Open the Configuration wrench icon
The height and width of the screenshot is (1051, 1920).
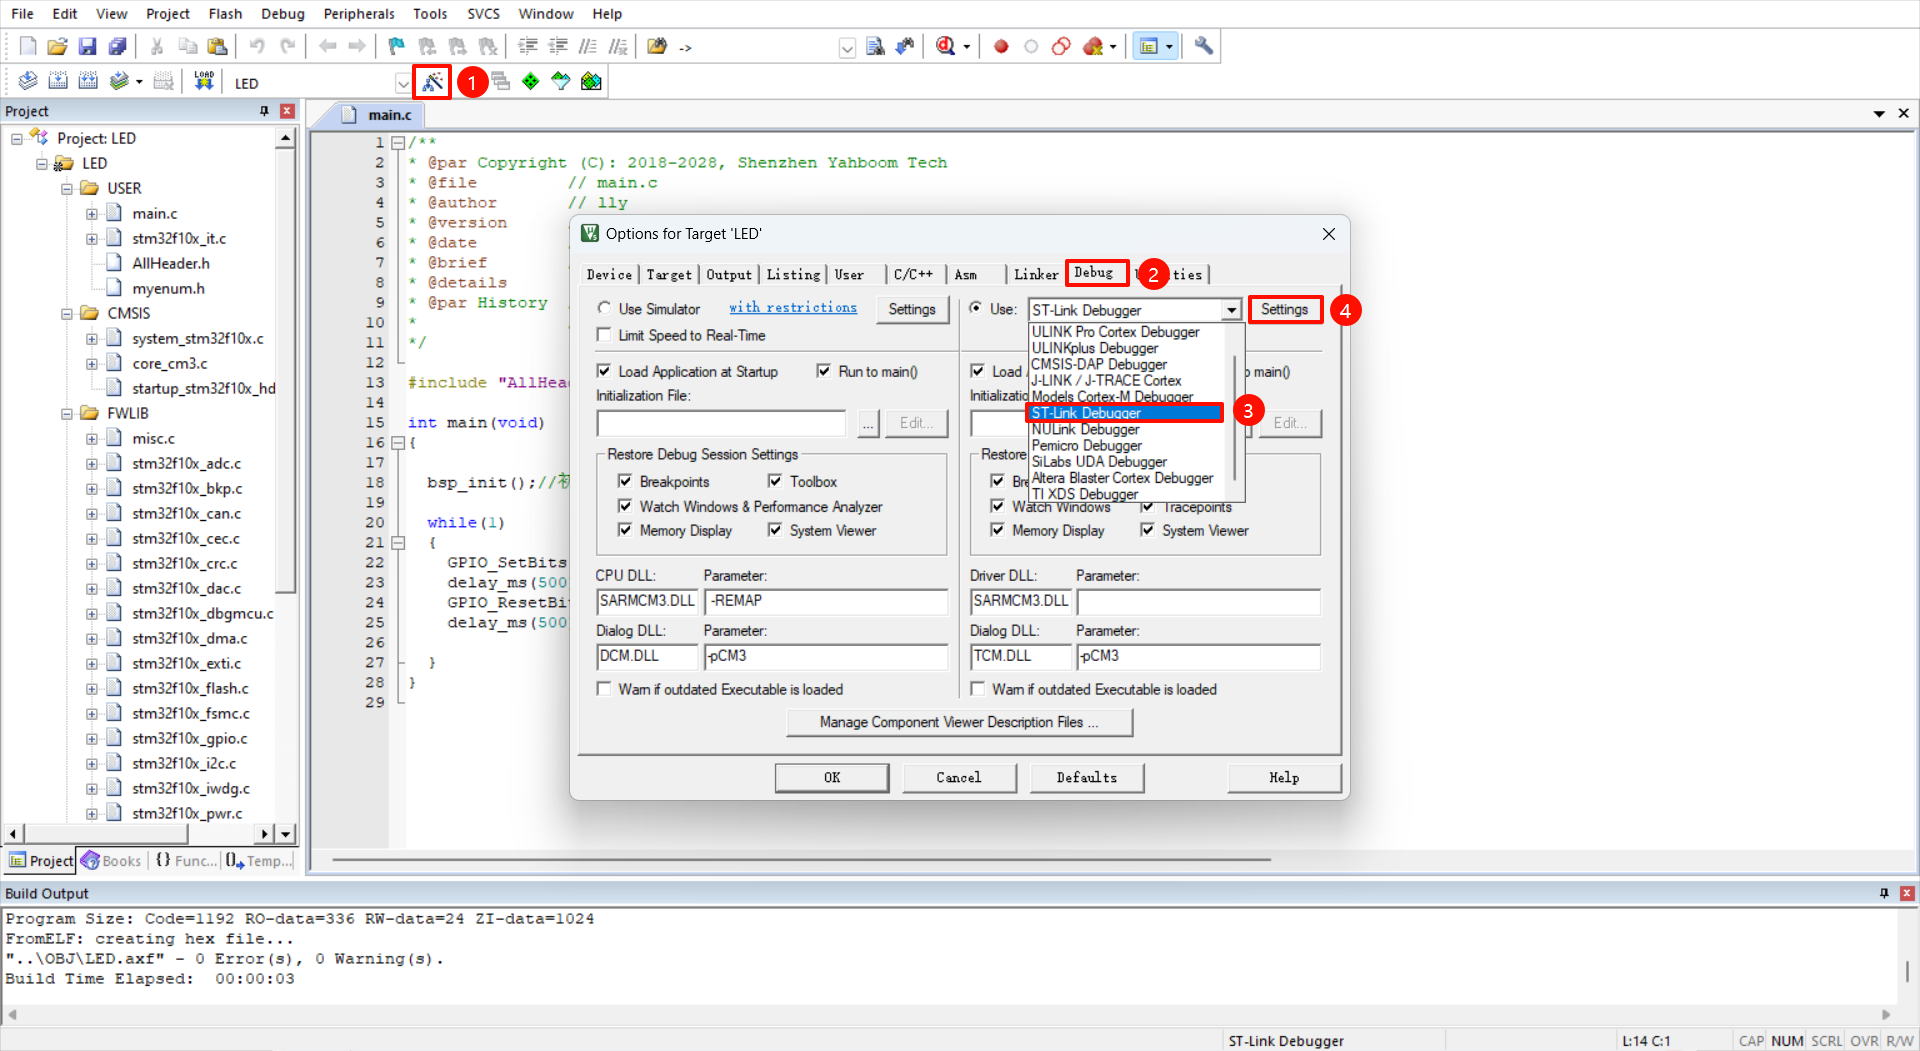pyautogui.click(x=1204, y=46)
